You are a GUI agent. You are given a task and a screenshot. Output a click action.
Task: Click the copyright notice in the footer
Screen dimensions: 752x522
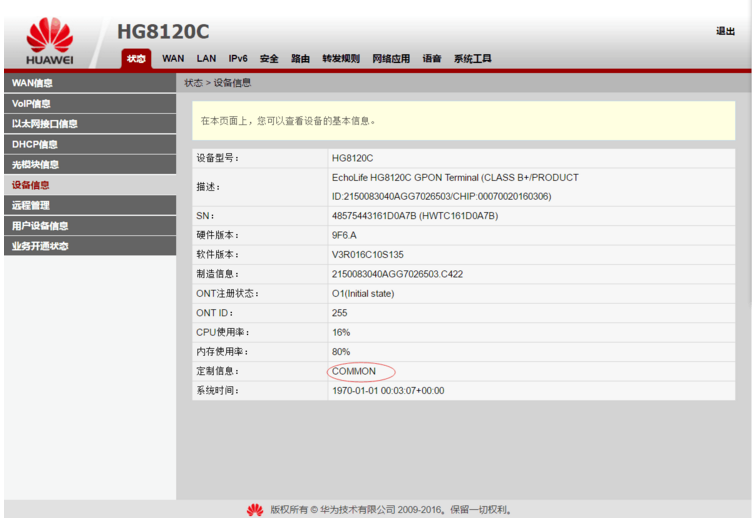click(x=391, y=510)
